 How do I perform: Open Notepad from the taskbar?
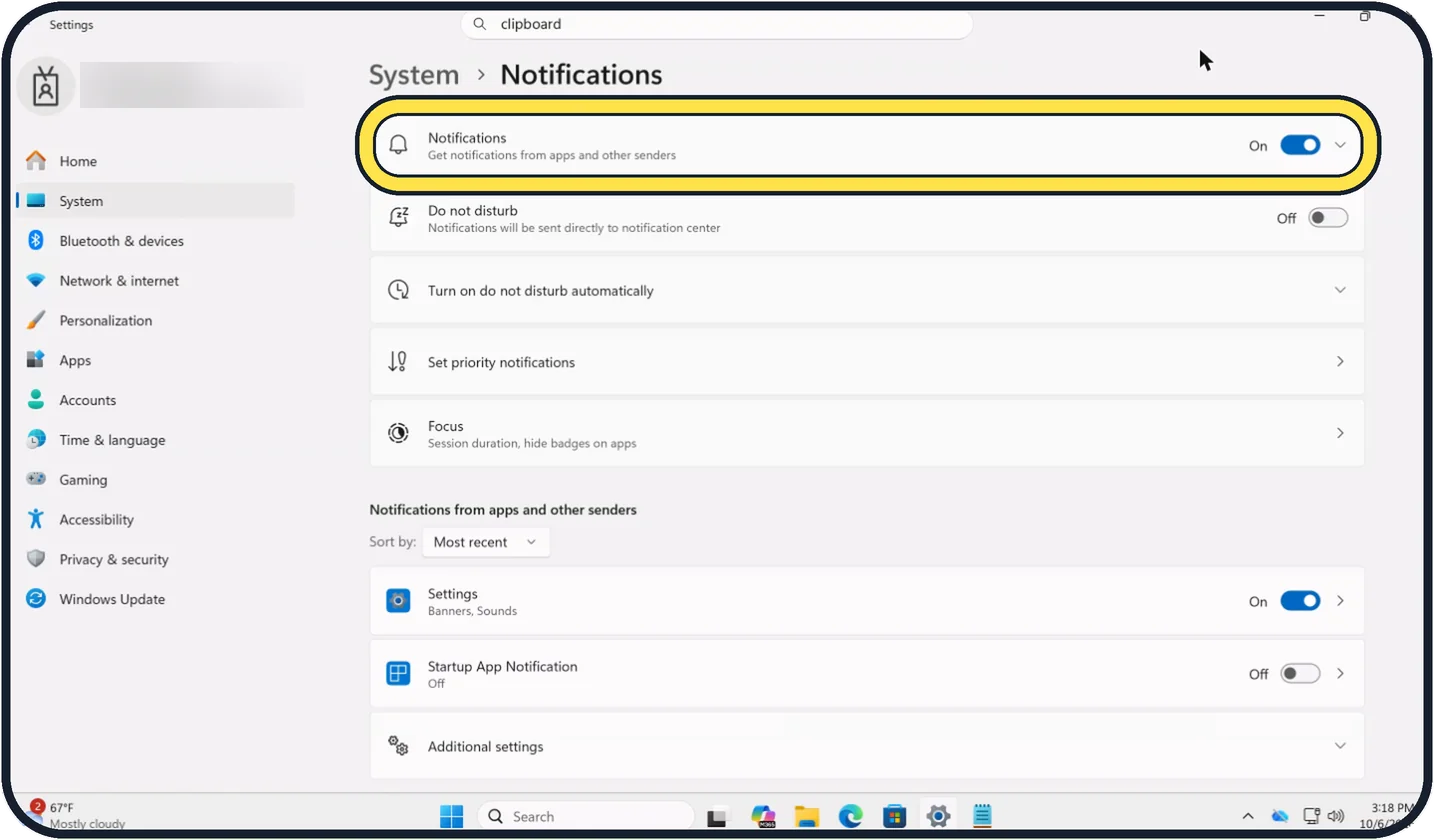[982, 816]
